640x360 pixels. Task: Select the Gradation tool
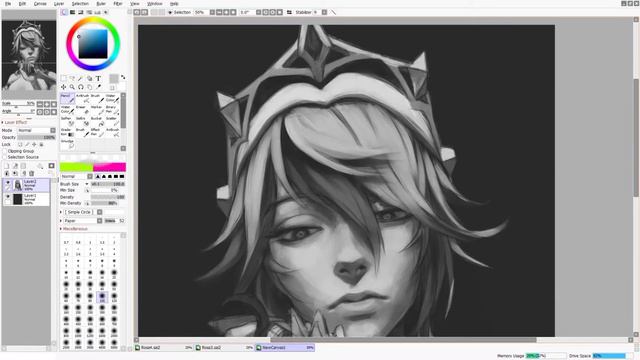coord(67,132)
